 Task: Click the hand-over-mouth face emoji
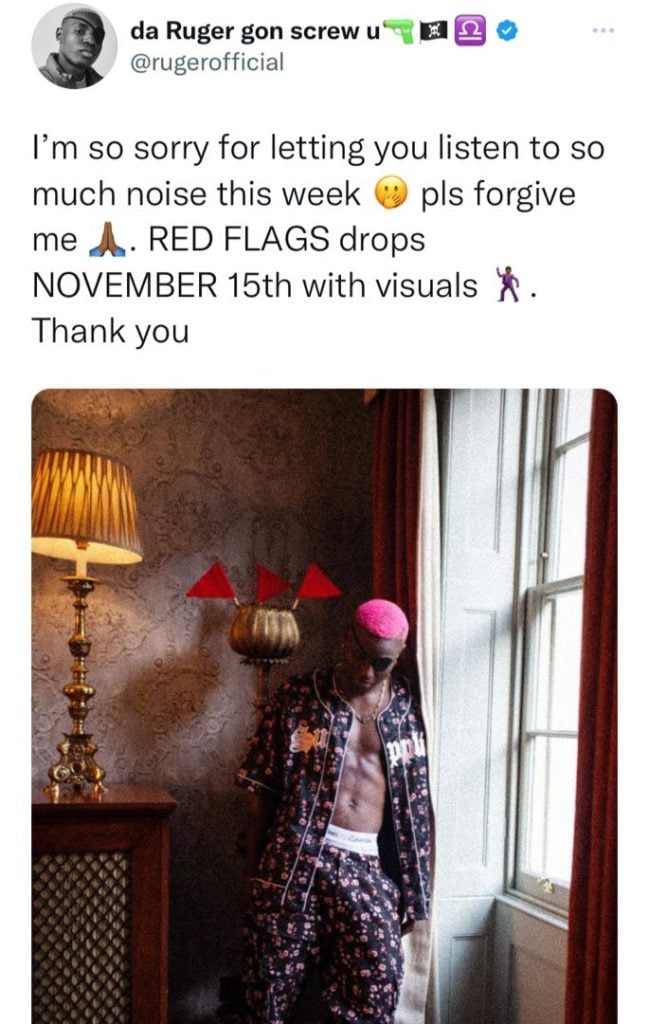(x=390, y=194)
